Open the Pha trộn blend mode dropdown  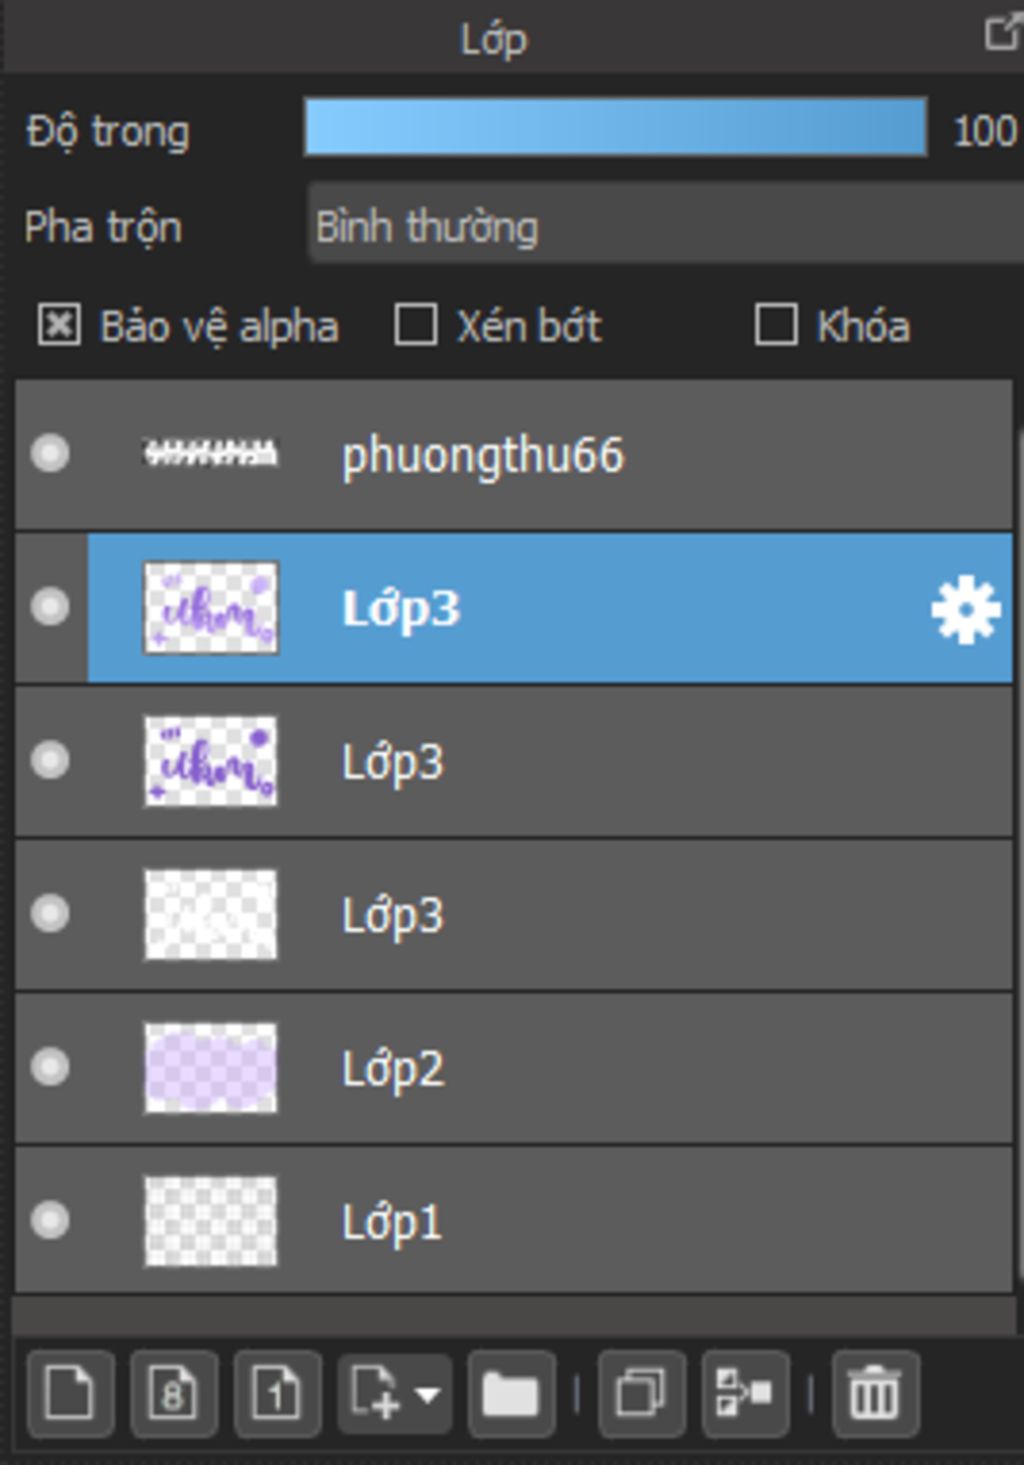[x=665, y=227]
